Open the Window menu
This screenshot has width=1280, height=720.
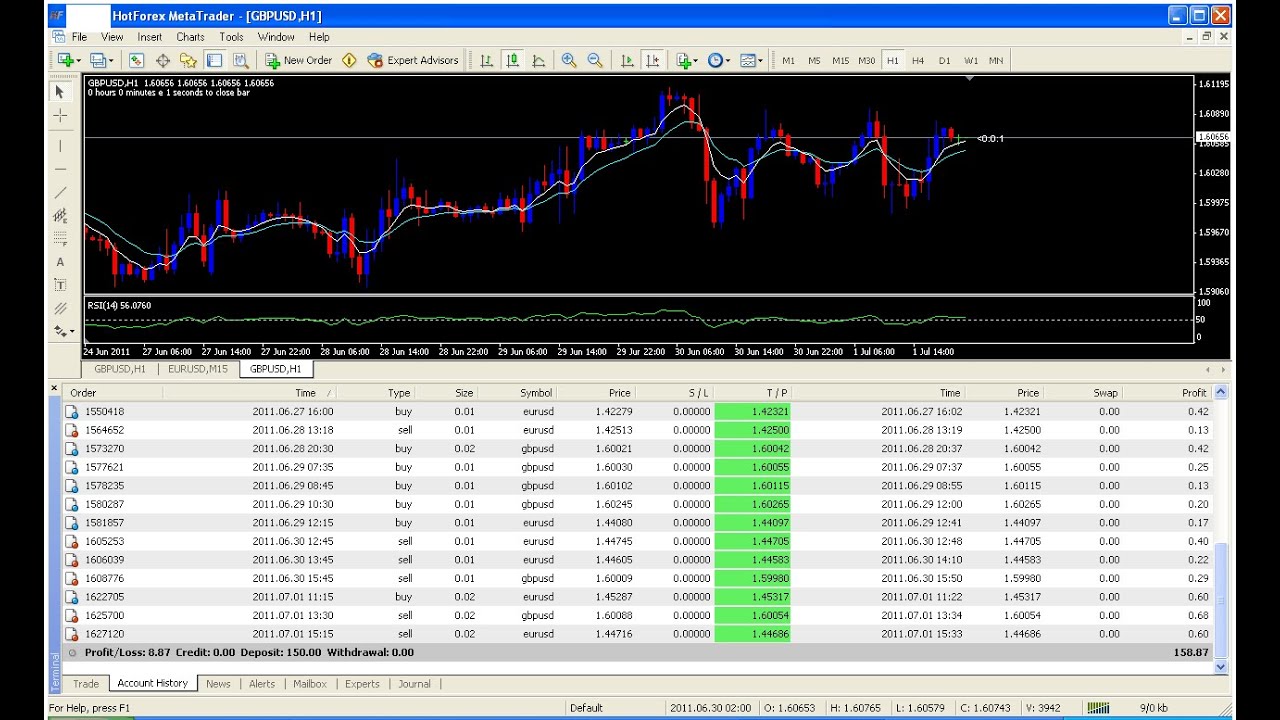(x=276, y=37)
